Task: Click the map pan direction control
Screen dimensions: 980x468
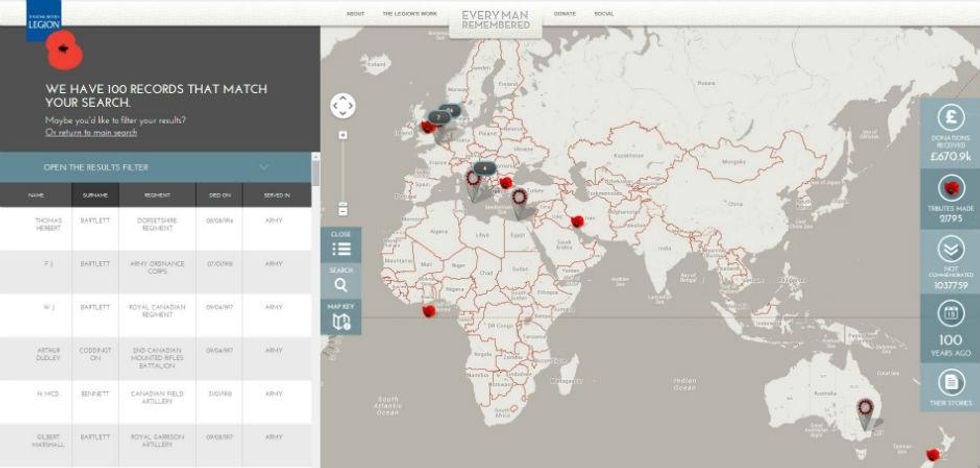Action: coord(342,106)
